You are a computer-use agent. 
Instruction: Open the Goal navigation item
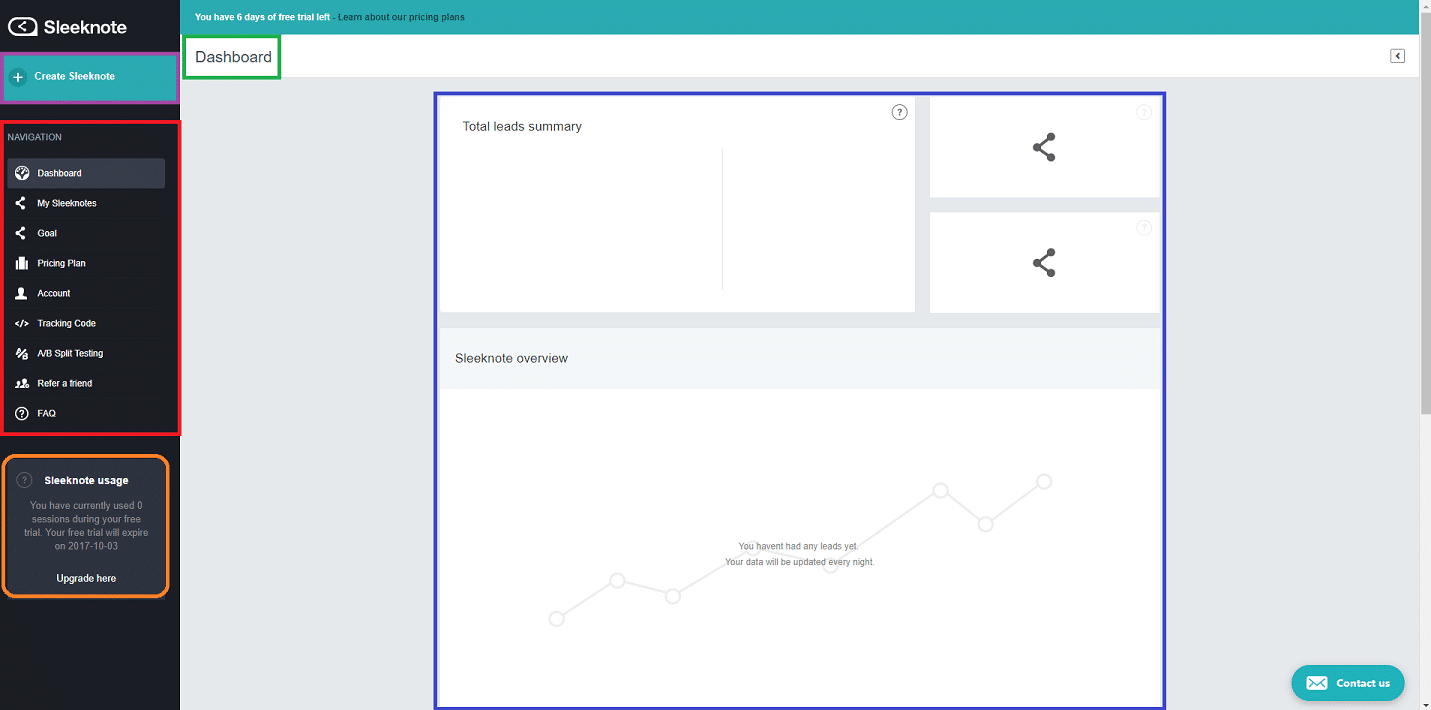coord(86,233)
